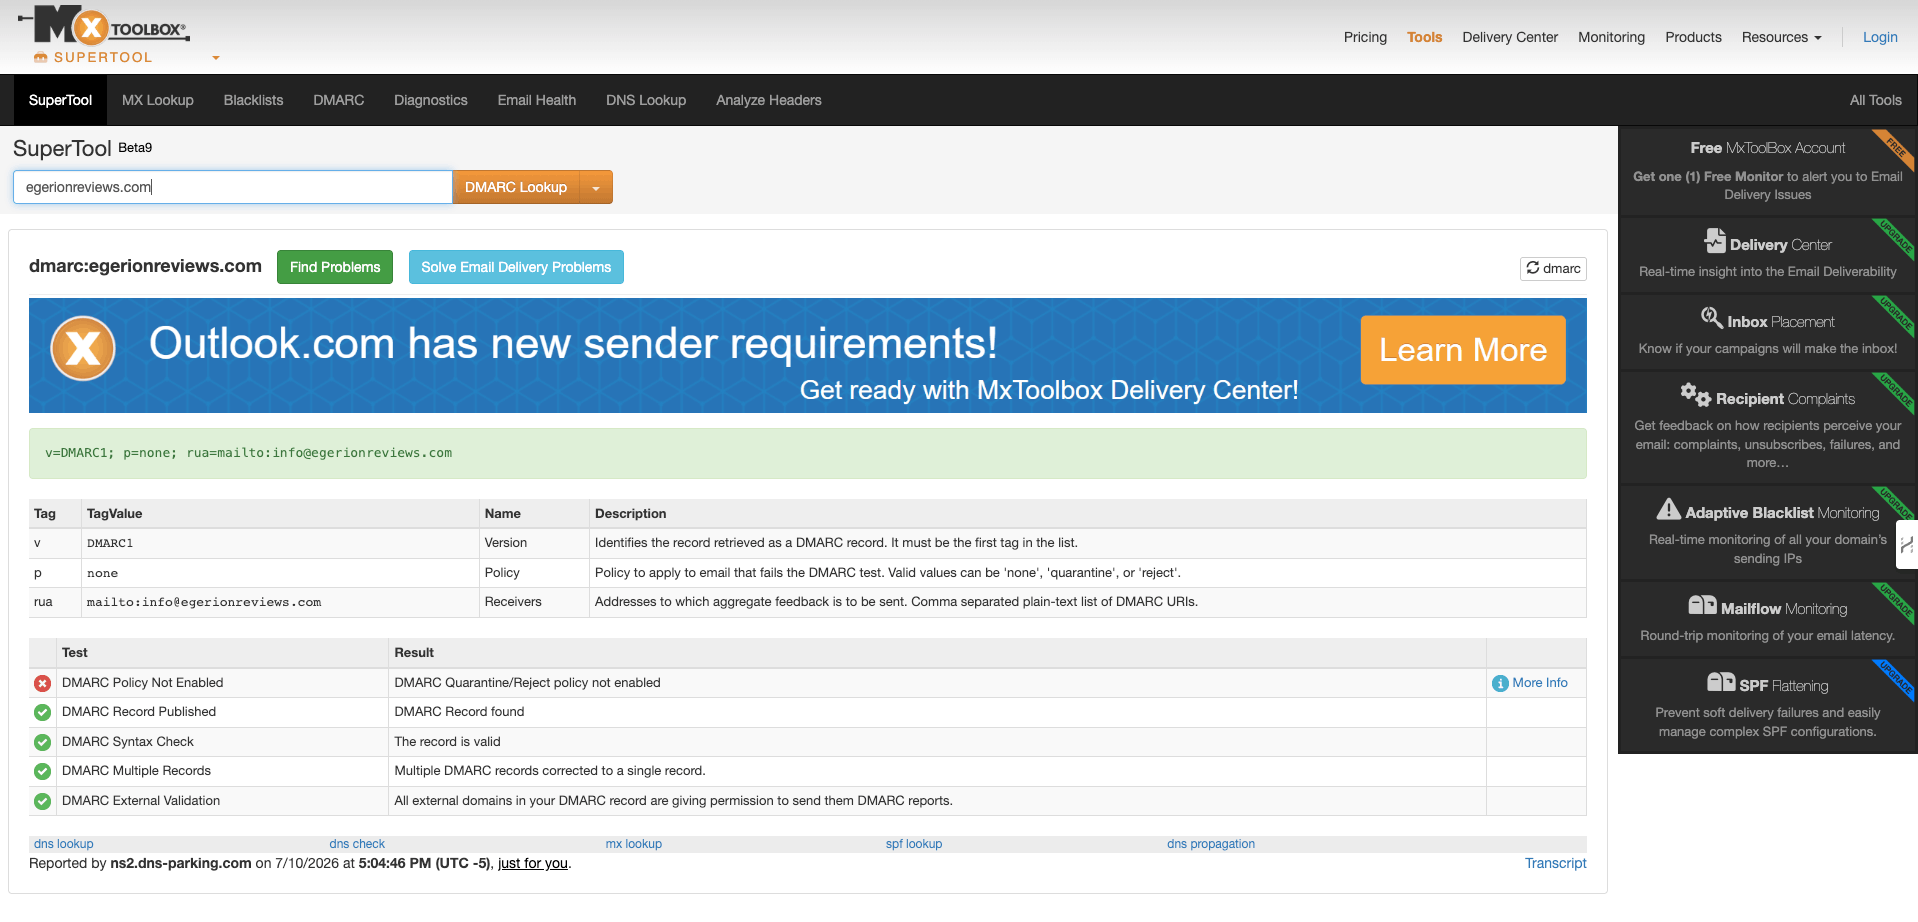1918x922 pixels.
Task: Open Pricing page
Action: [1365, 37]
